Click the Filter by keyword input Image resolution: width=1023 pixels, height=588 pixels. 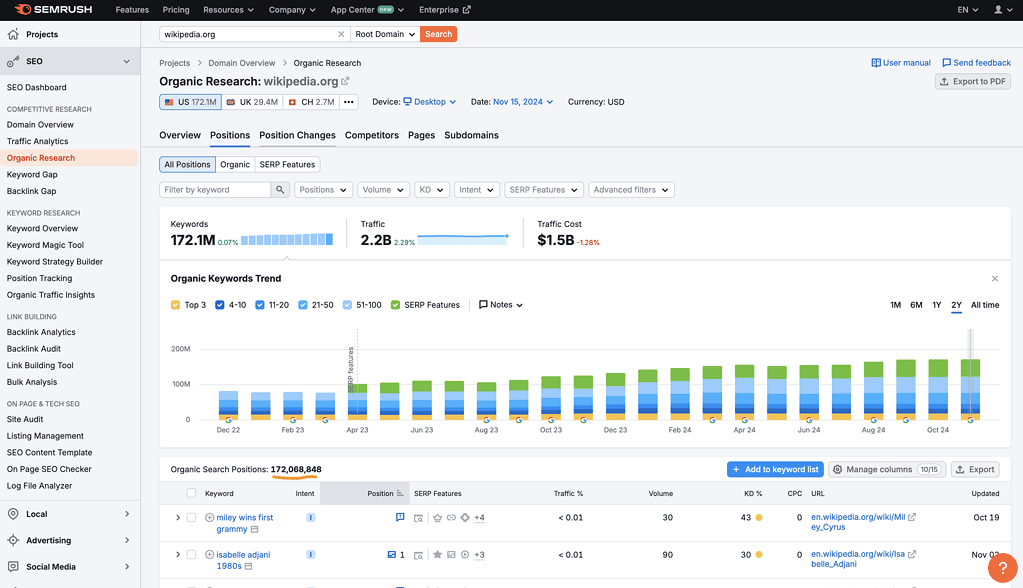coord(215,190)
